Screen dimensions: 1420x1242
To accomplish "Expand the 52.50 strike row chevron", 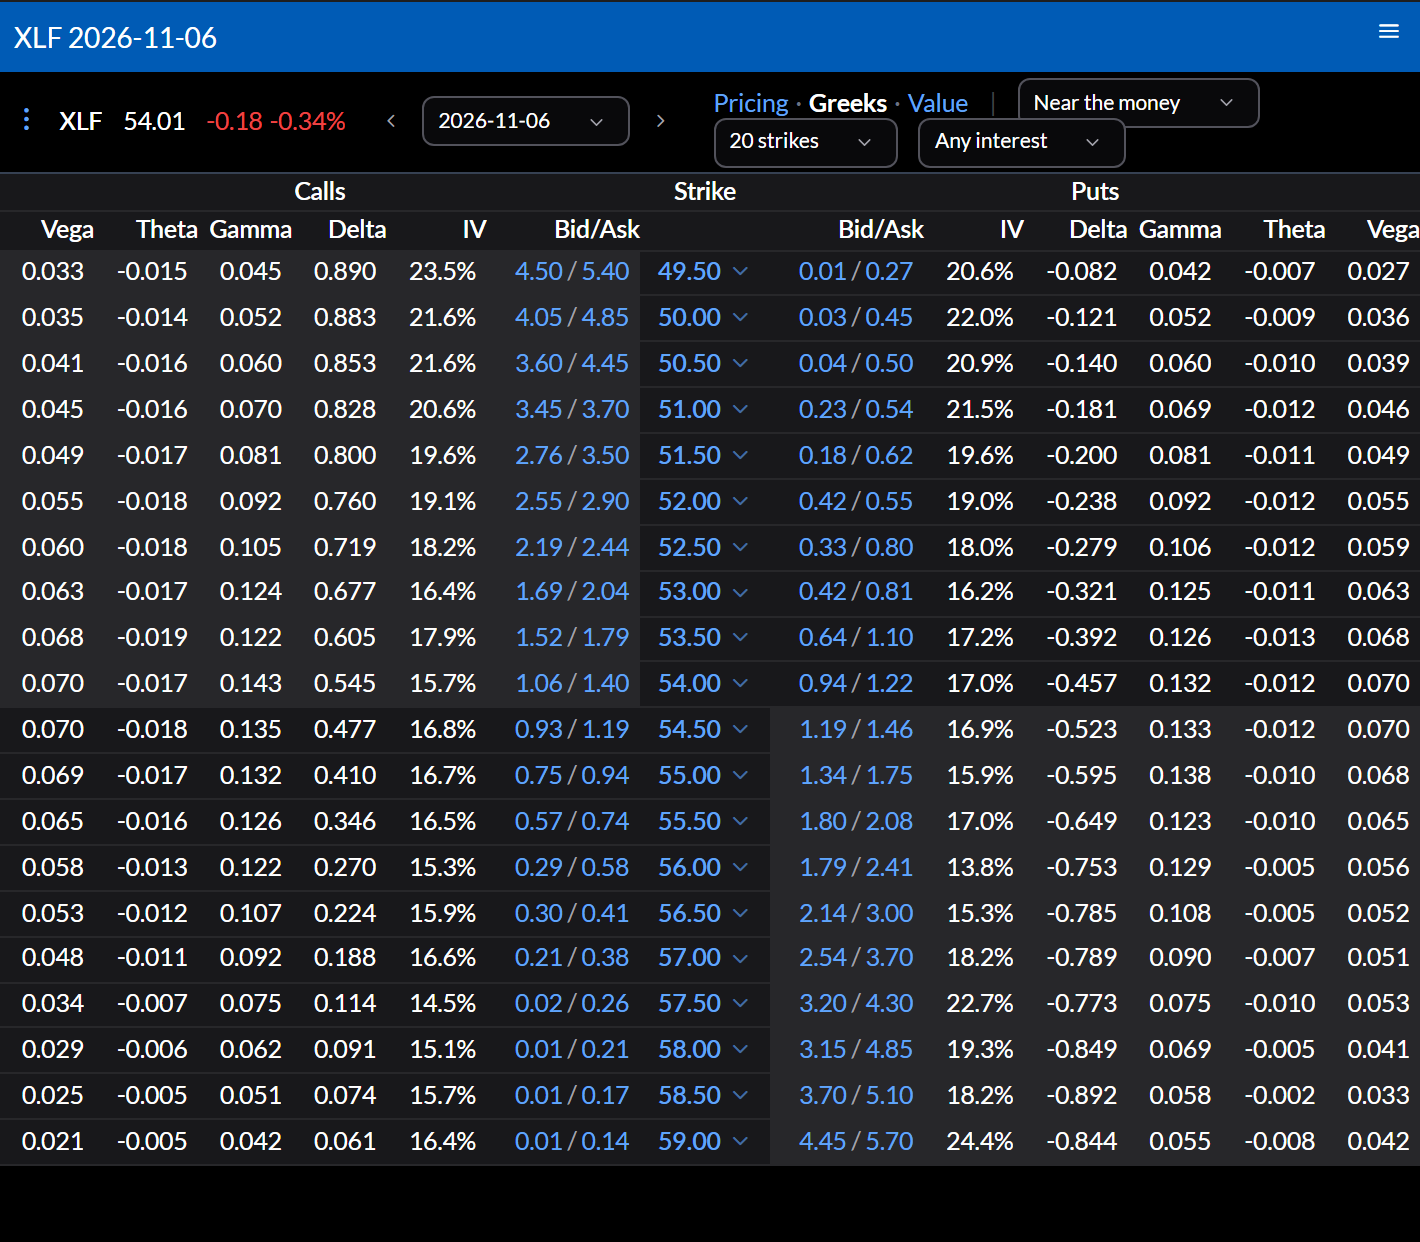I will click(740, 547).
